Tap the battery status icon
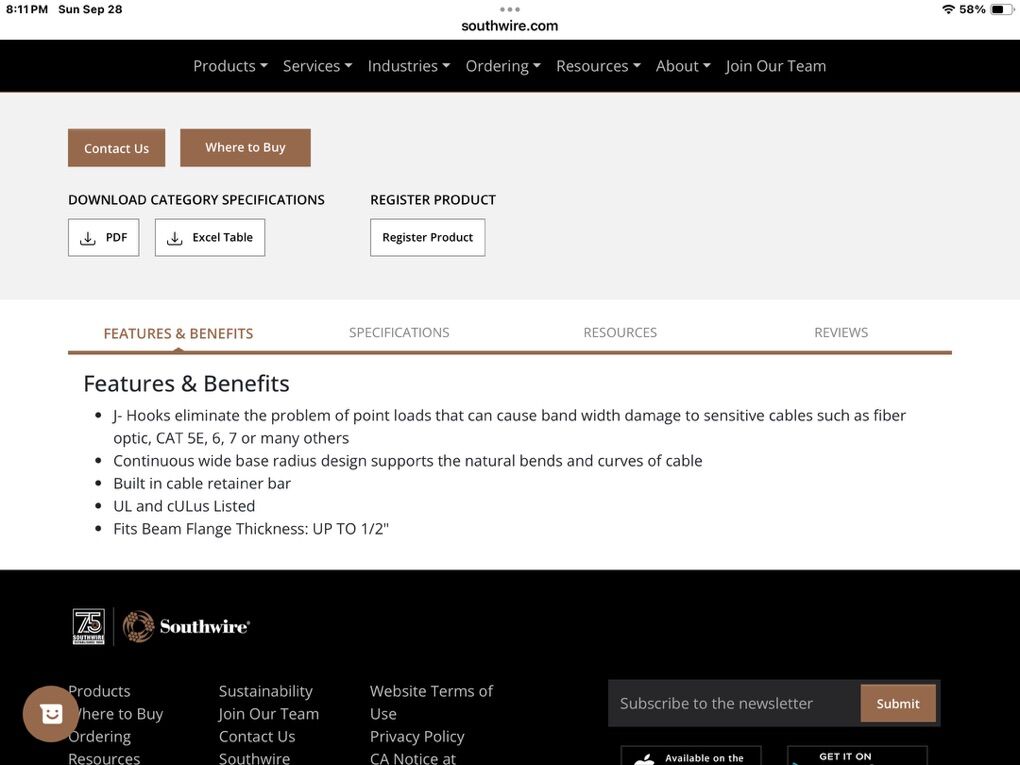Viewport: 1020px width, 765px height. [1002, 9]
